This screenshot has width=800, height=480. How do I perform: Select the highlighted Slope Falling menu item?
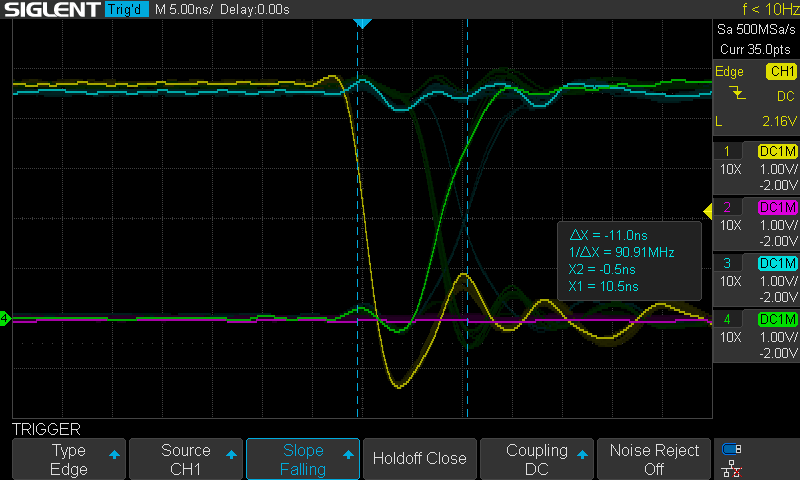click(x=303, y=459)
